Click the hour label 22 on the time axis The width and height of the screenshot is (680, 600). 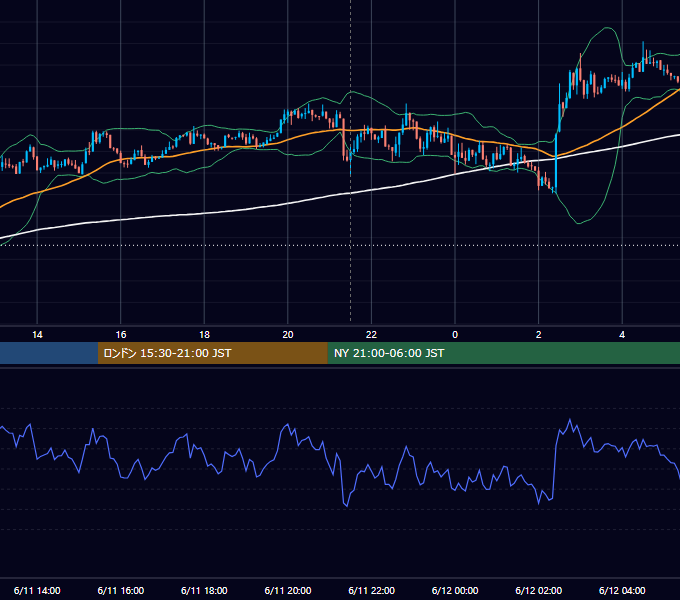tap(371, 335)
